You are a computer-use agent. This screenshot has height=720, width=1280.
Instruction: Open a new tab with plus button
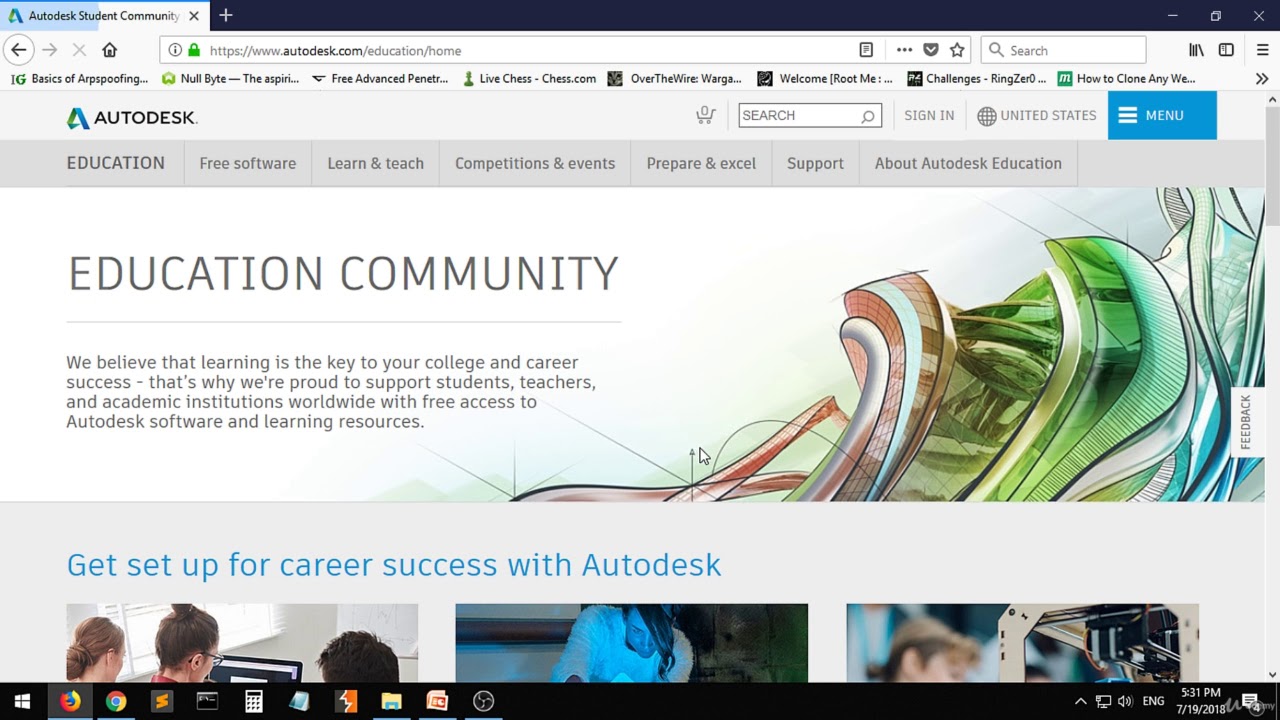coord(226,15)
